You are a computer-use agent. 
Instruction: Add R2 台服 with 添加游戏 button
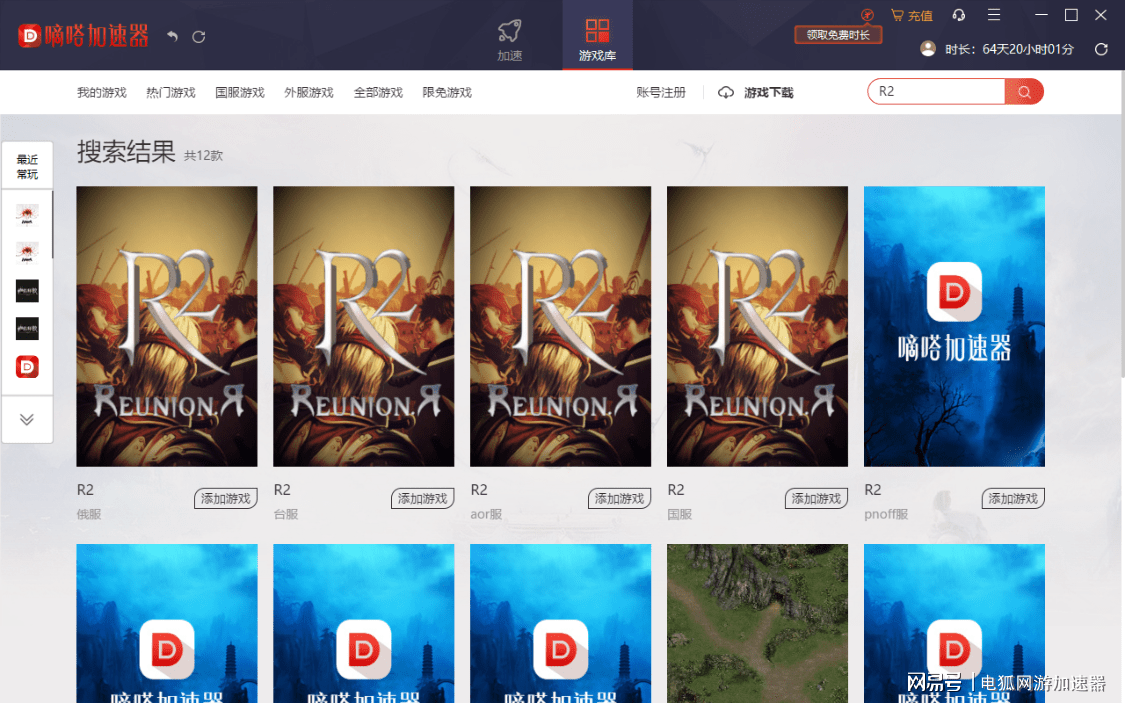[x=423, y=499]
